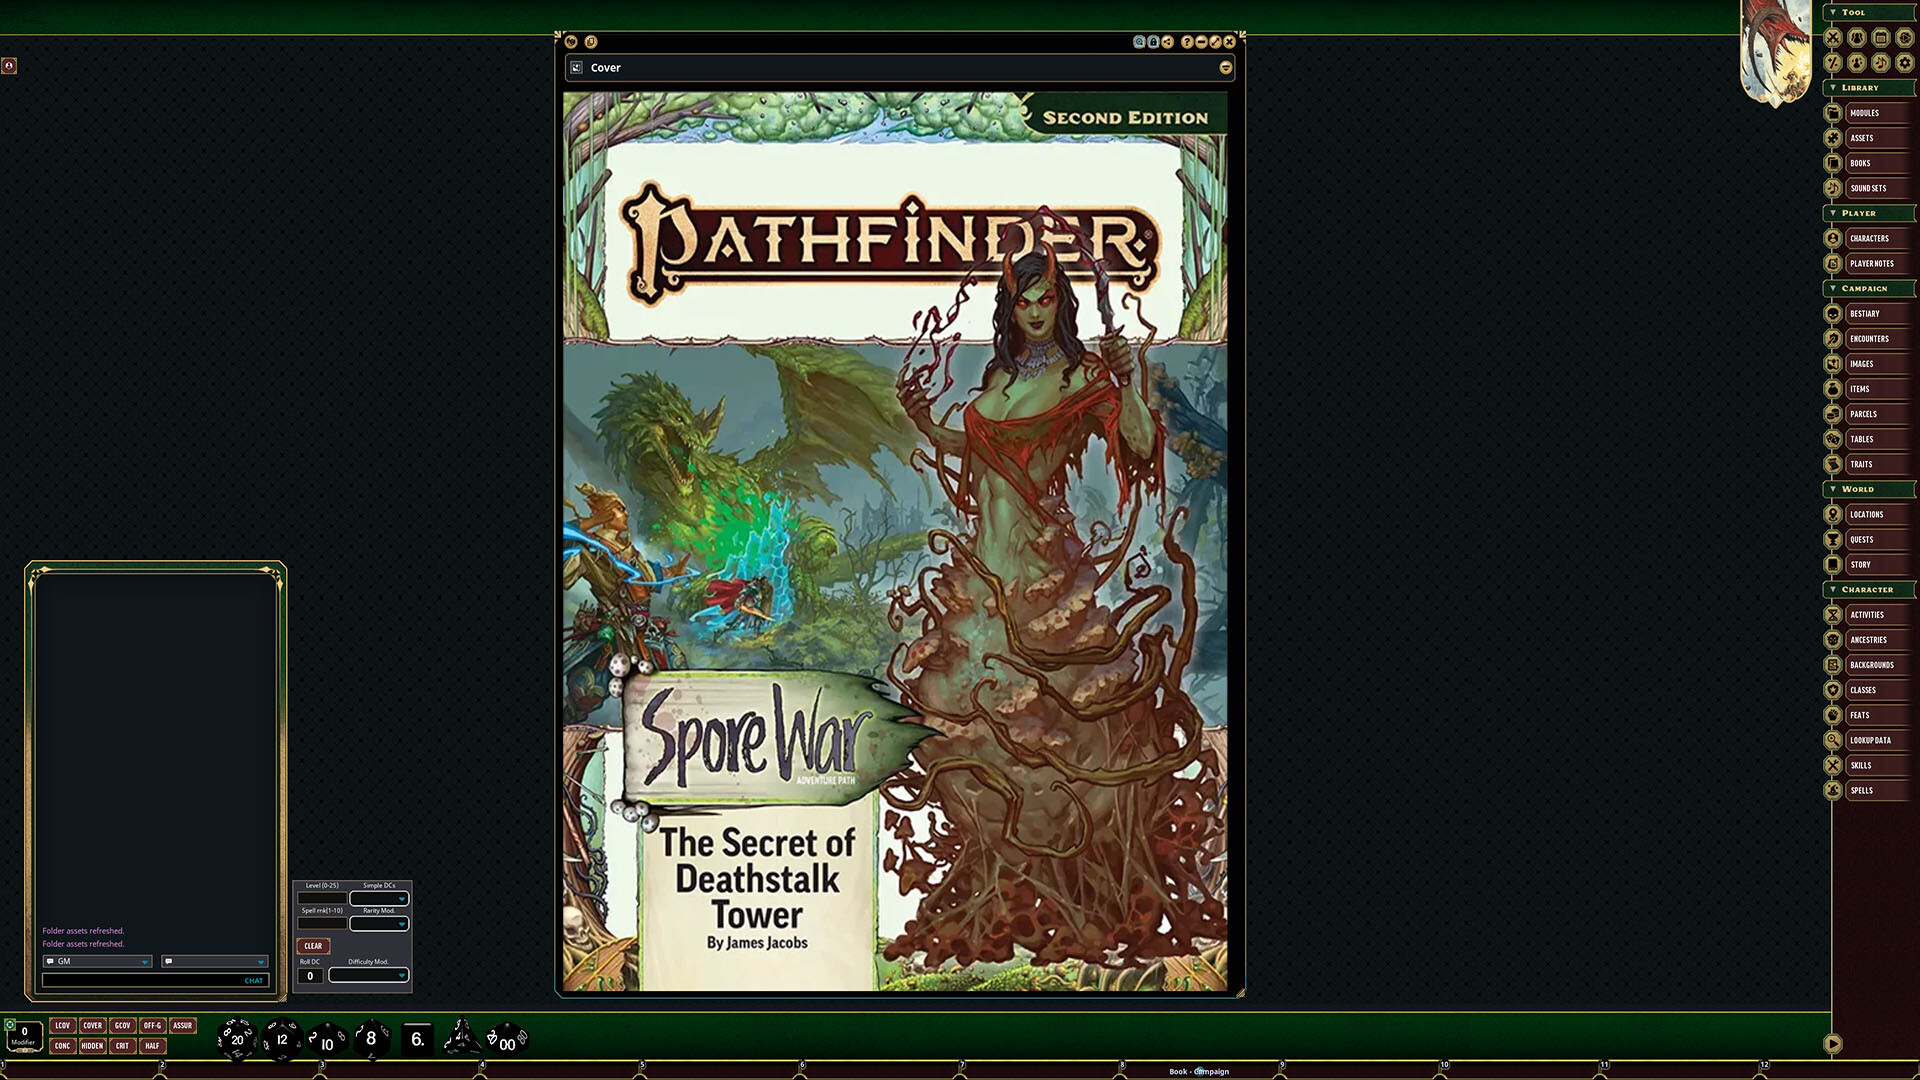Select the Cover chapter header in the book
This screenshot has height=1080, width=1920.
pyautogui.click(x=603, y=67)
